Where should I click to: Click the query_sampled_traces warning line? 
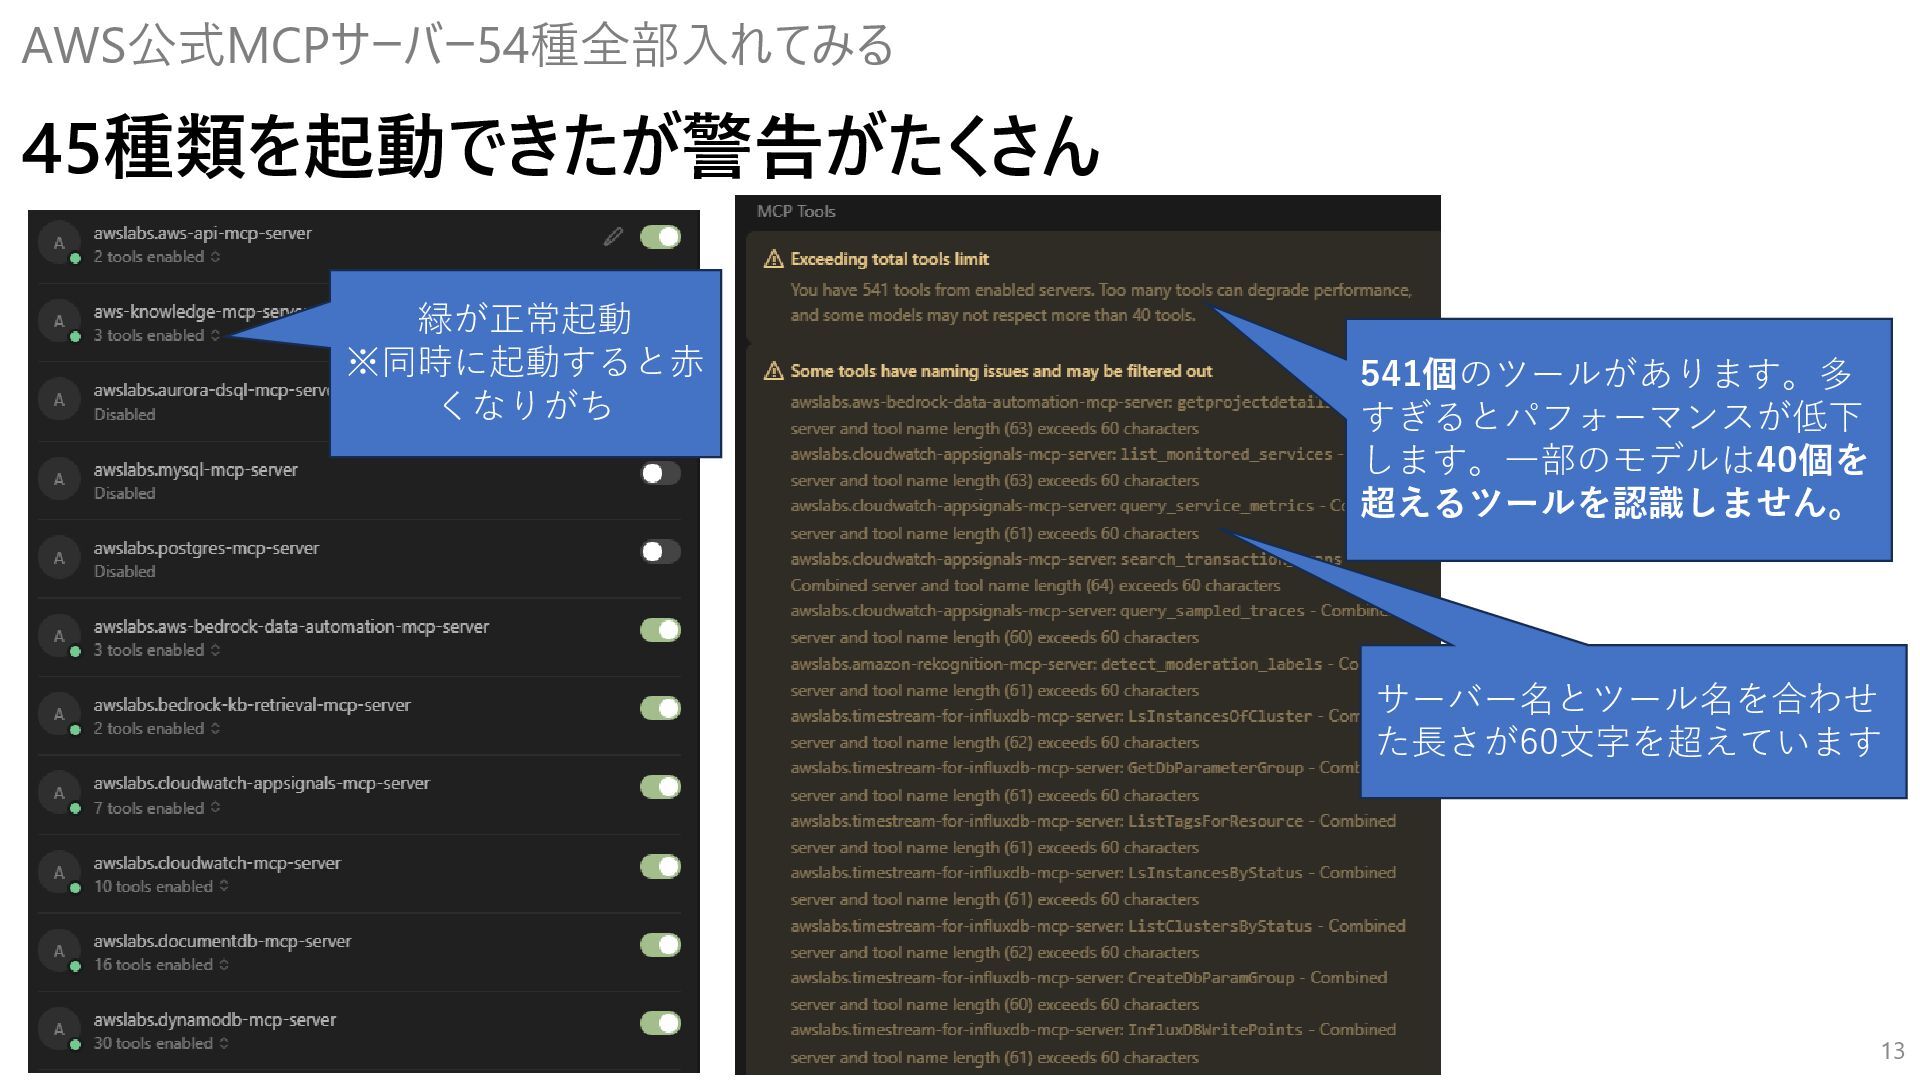pos(1090,624)
